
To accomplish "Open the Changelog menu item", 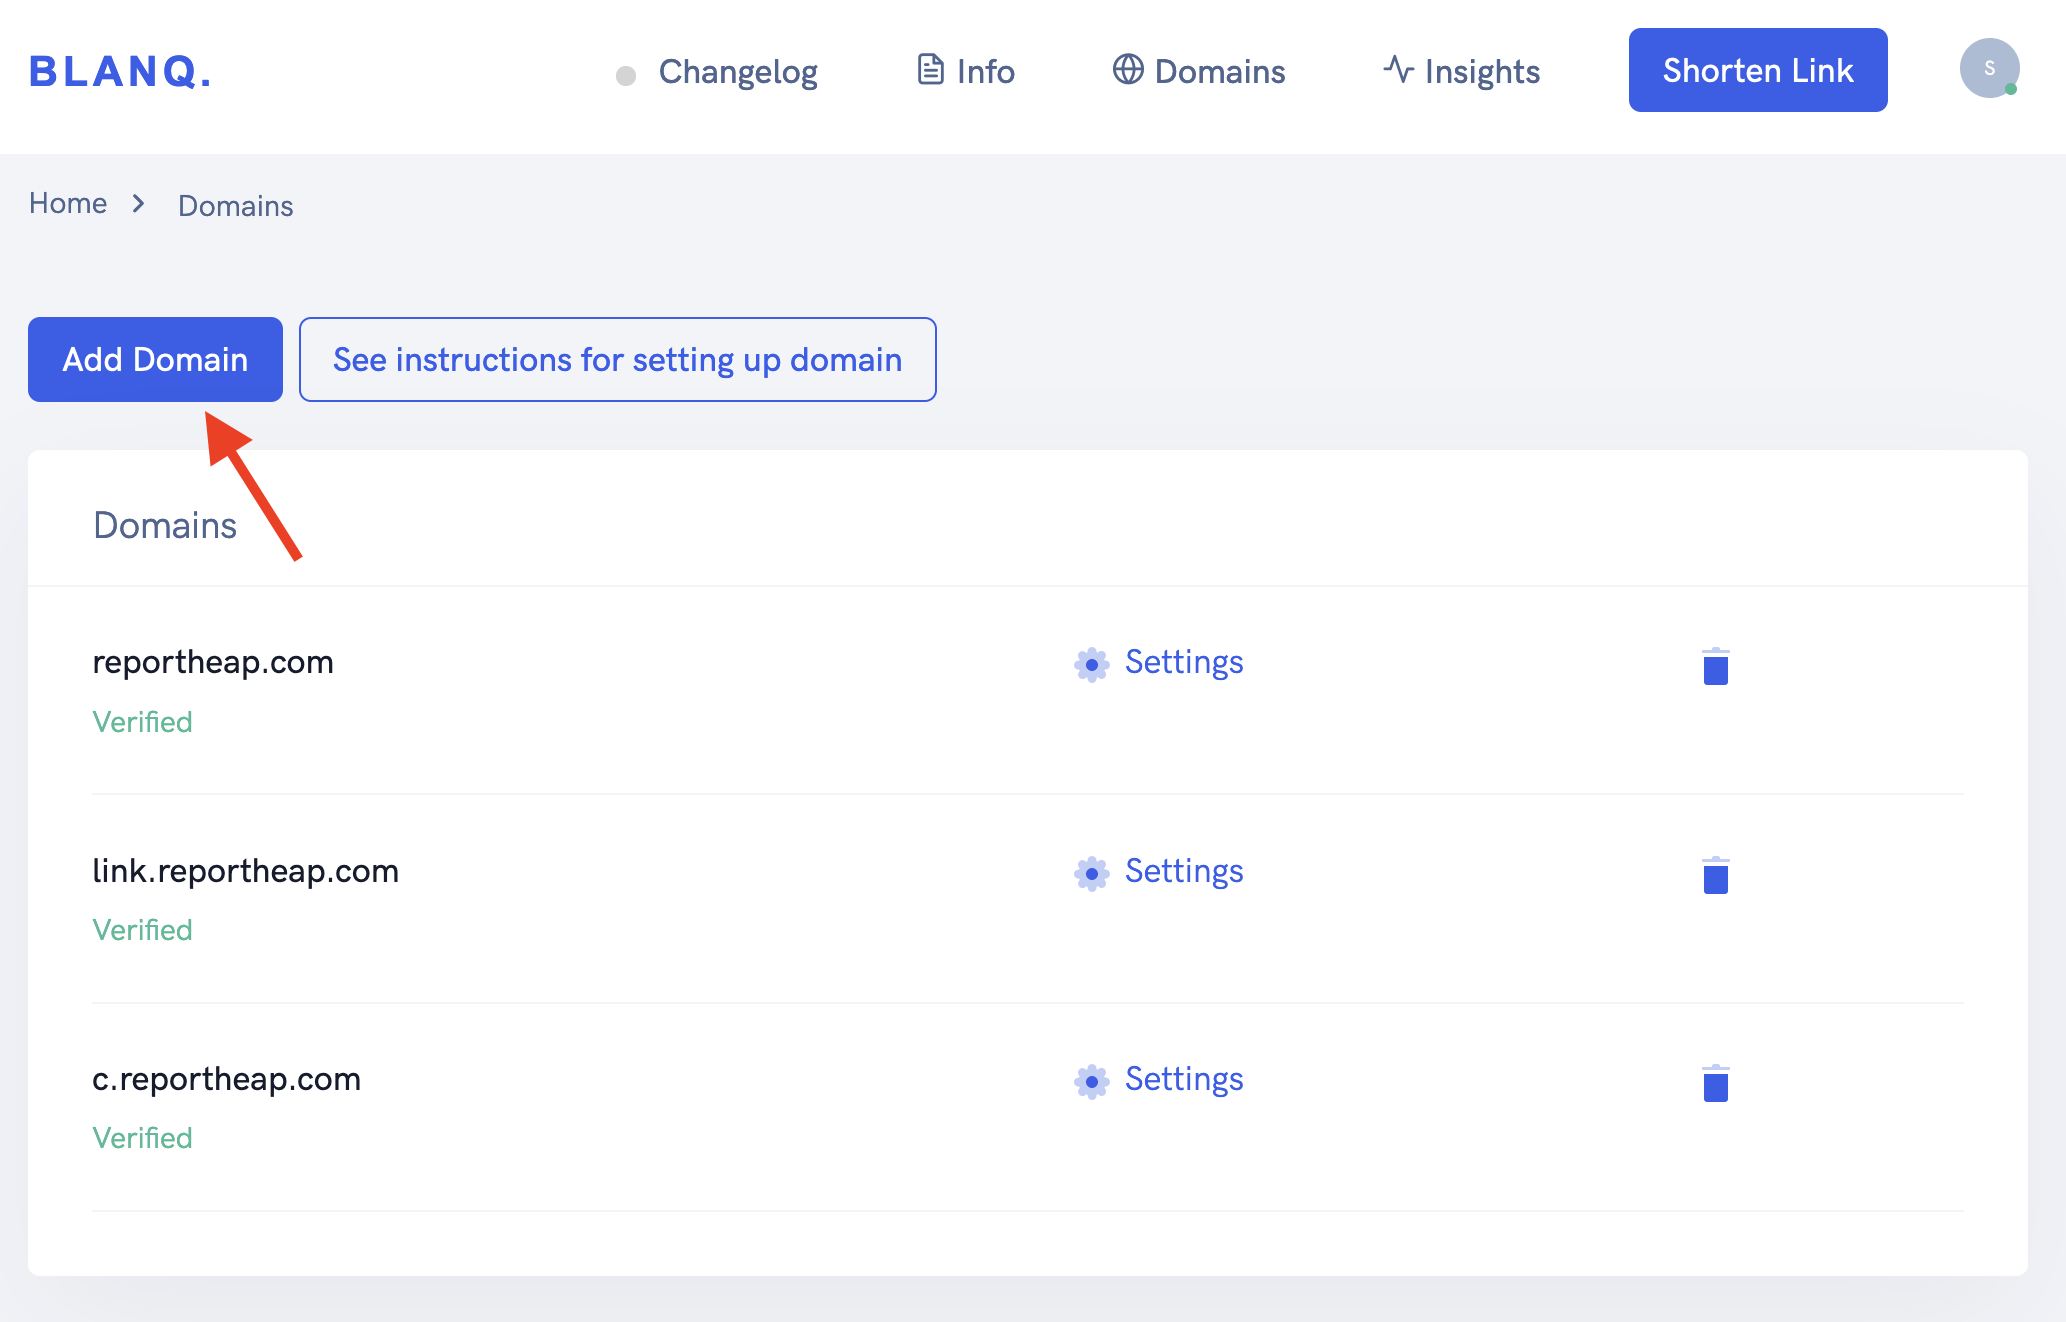I will [737, 72].
